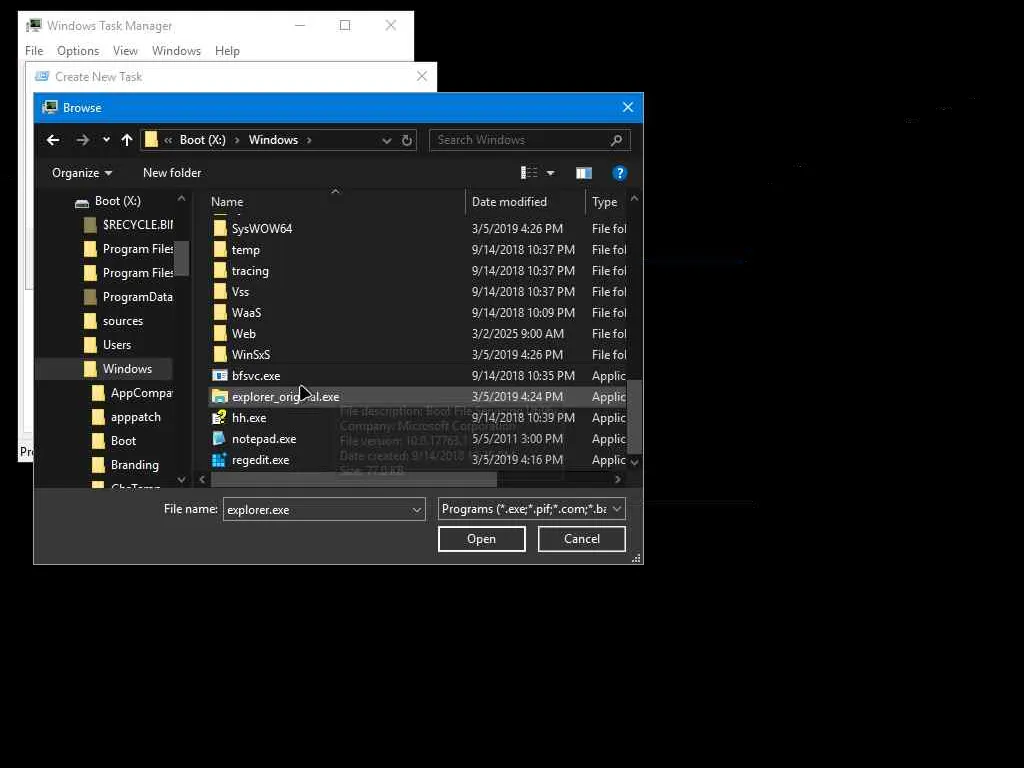Create a New folder
1024x768 pixels.
[x=172, y=173]
